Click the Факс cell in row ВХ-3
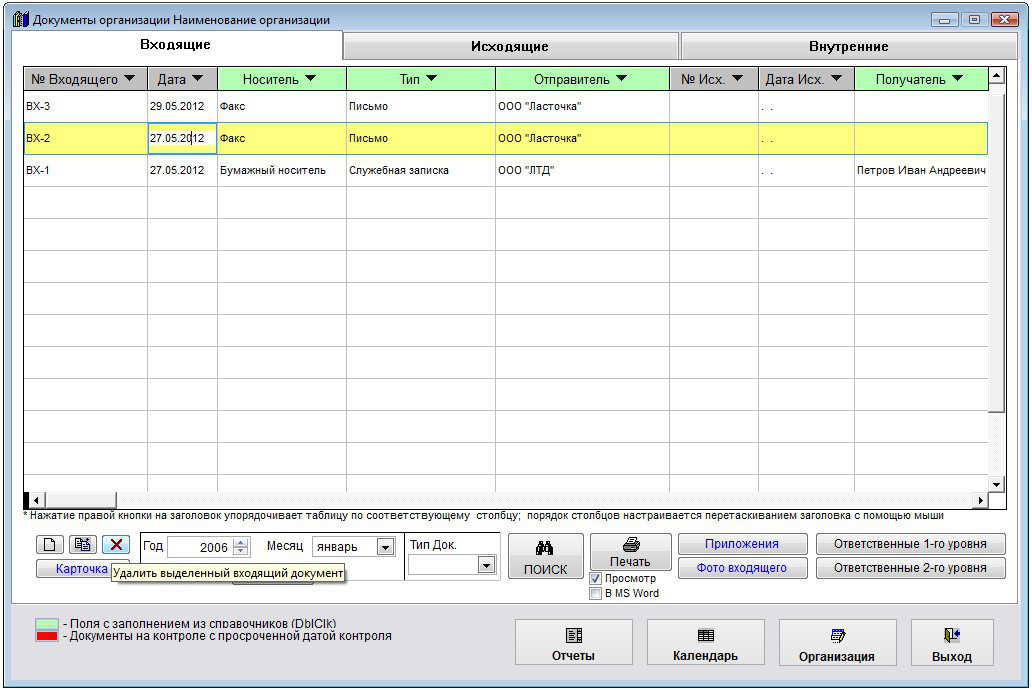The image size is (1032, 690). point(282,106)
